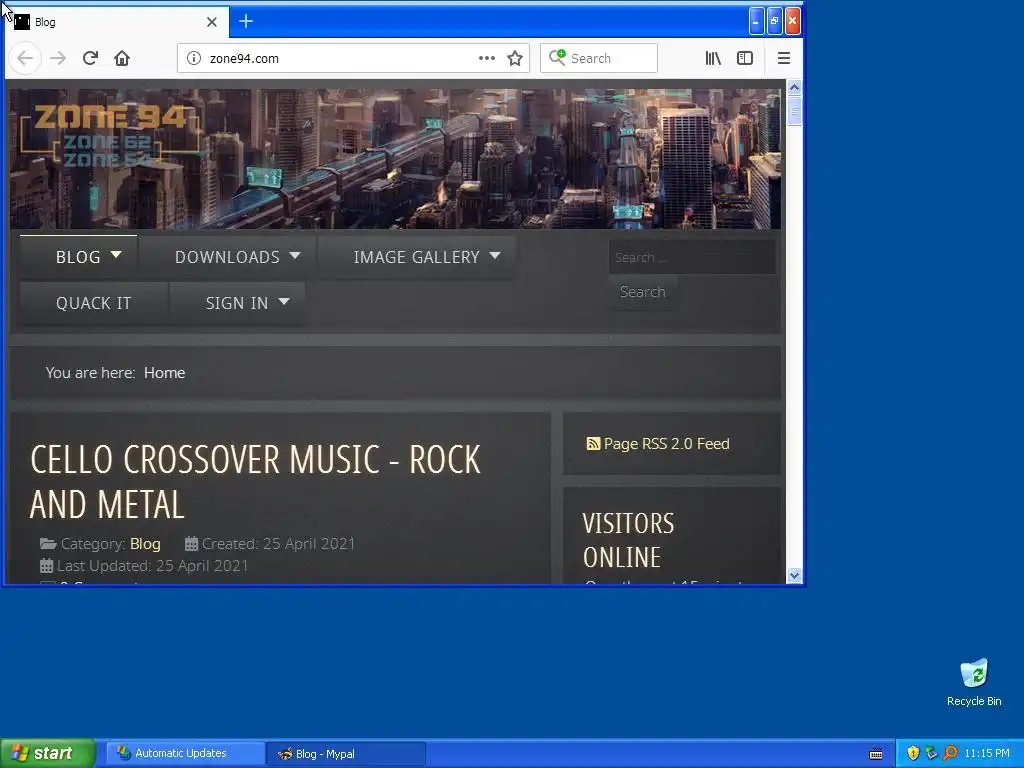
Task: Open the QUACK IT menu item
Action: [x=93, y=304]
